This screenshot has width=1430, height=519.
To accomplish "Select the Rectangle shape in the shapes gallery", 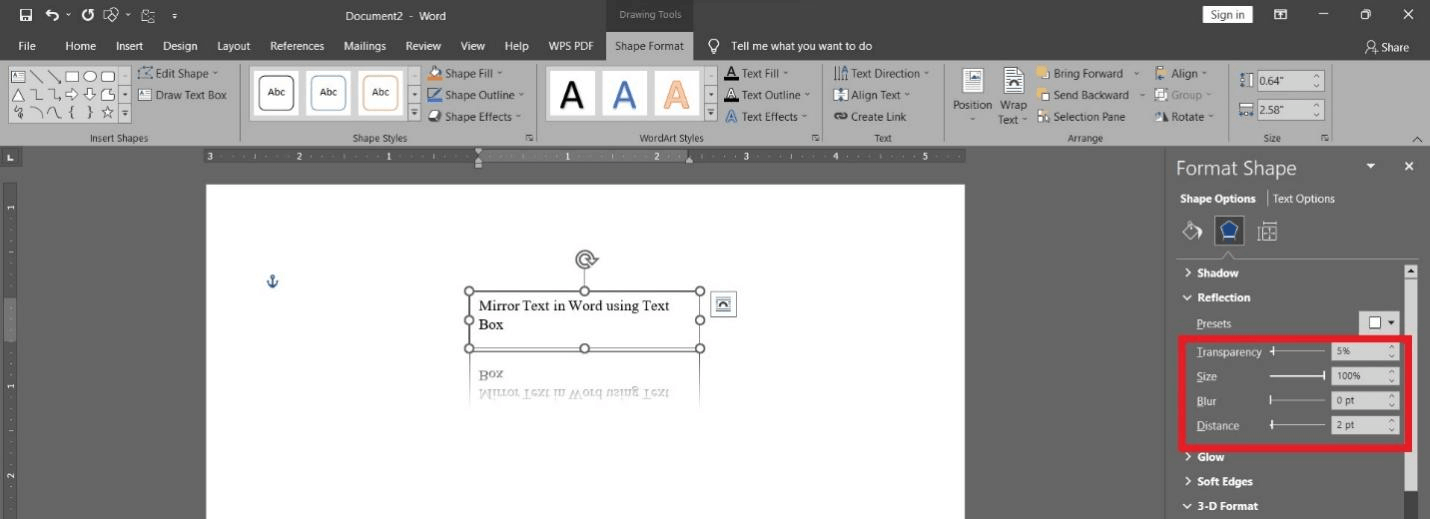I will tap(72, 76).
